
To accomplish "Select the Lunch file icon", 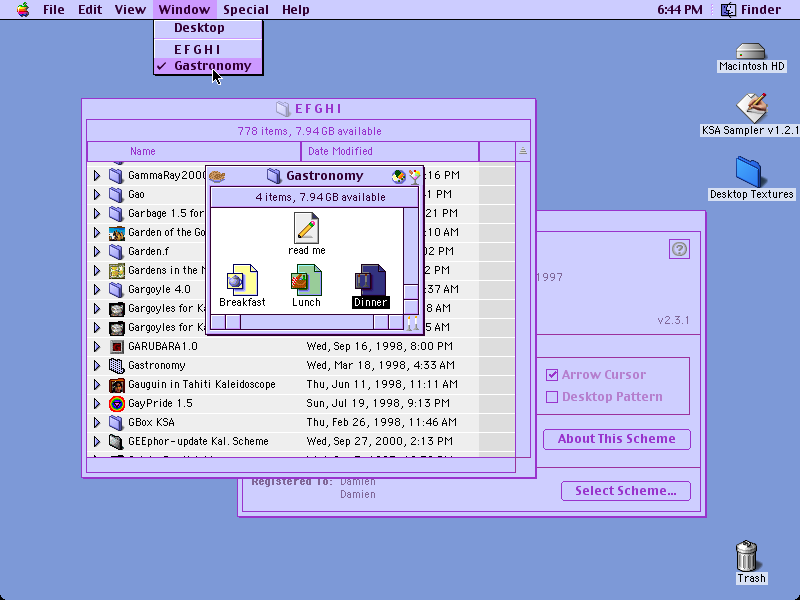I will coord(306,280).
